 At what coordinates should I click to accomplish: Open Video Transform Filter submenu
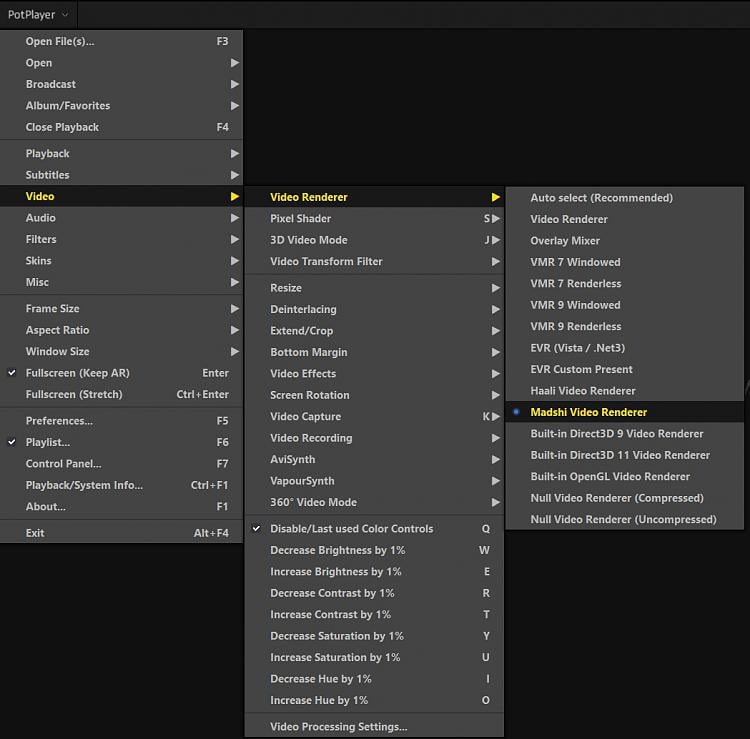[x=375, y=262]
